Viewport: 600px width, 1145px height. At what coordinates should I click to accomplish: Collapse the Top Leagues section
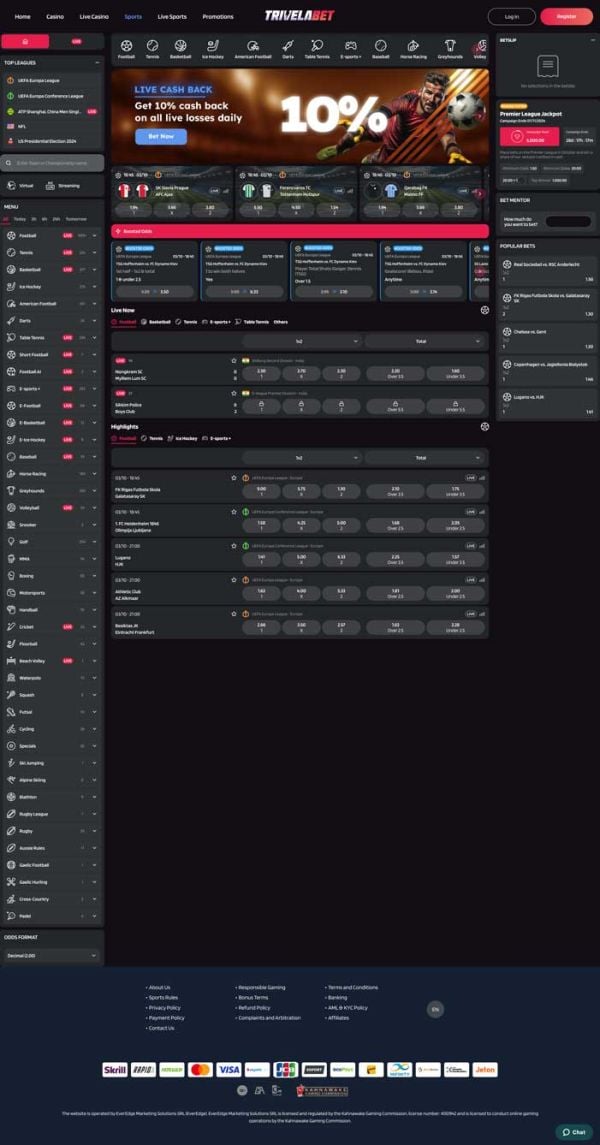(97, 63)
